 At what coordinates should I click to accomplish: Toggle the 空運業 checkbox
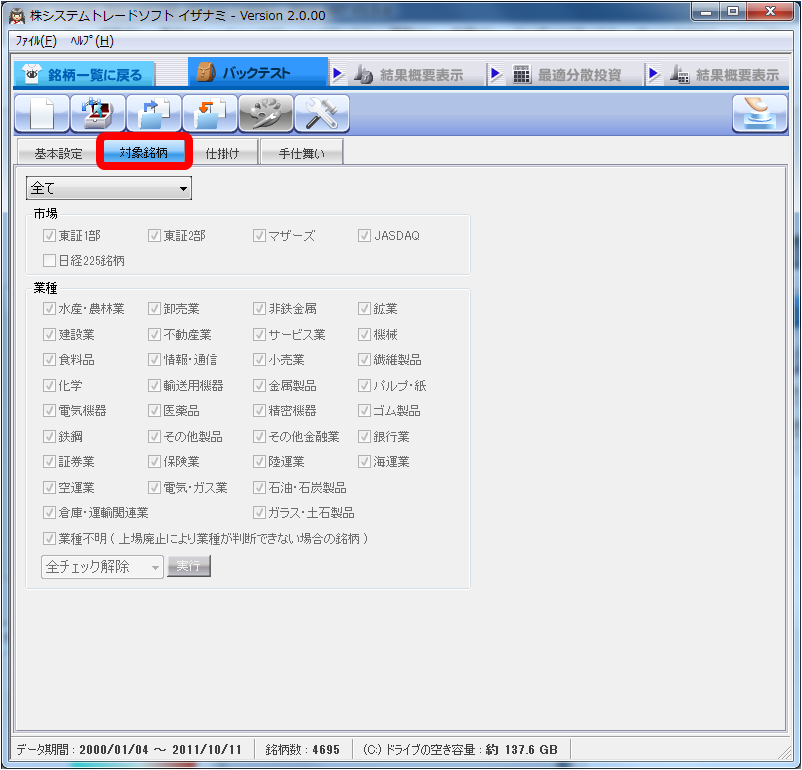point(49,488)
